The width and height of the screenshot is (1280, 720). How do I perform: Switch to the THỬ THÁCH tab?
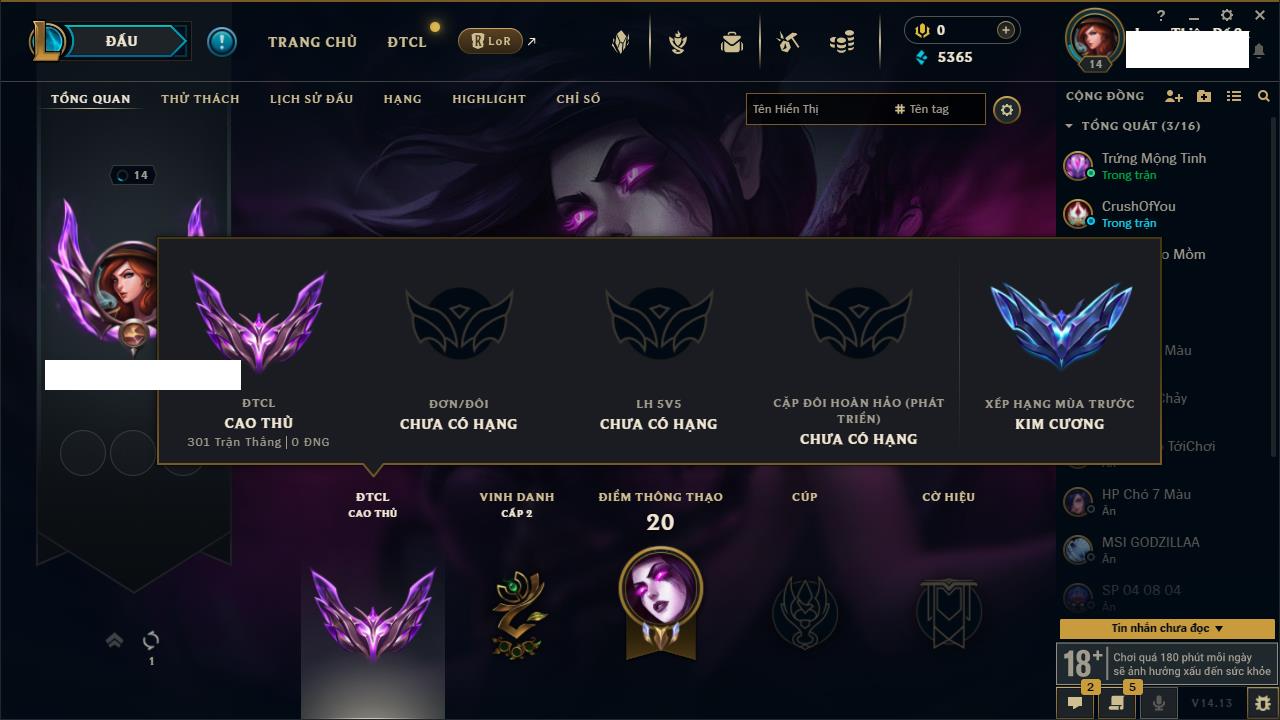pos(200,99)
